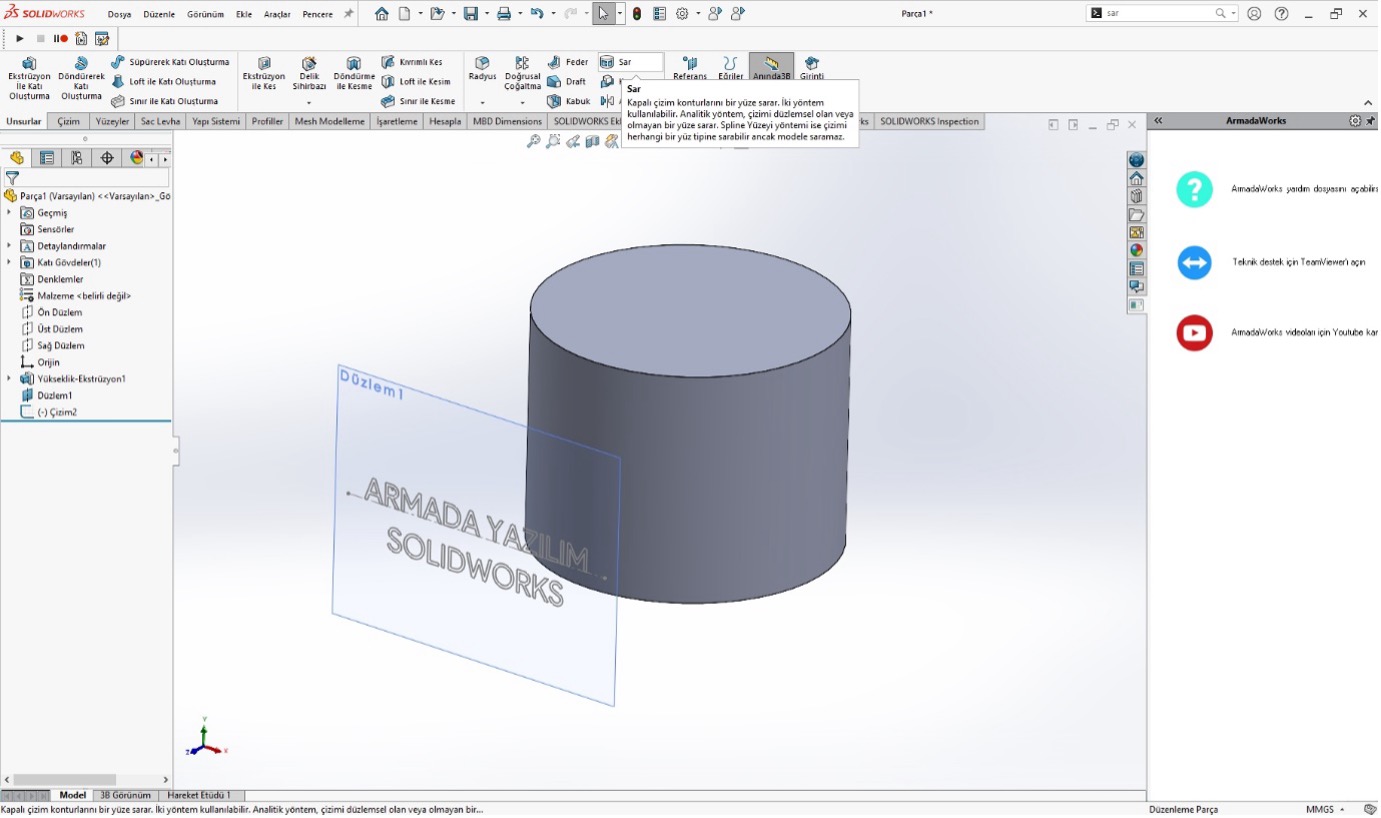The height and width of the screenshot is (818, 1381).
Task: Open the DimXpertManager crosshair tab
Action: [107, 158]
